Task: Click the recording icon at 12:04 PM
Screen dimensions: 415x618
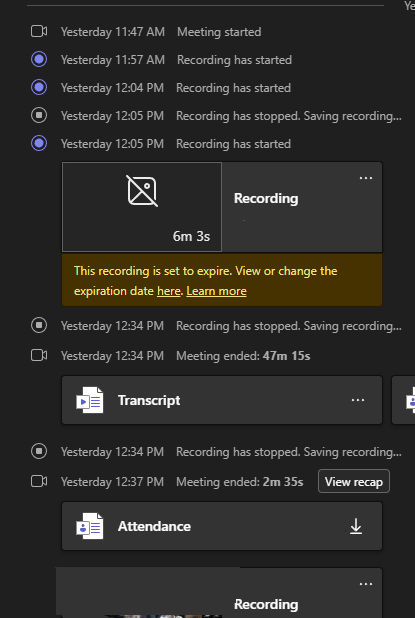Action: coord(39,87)
